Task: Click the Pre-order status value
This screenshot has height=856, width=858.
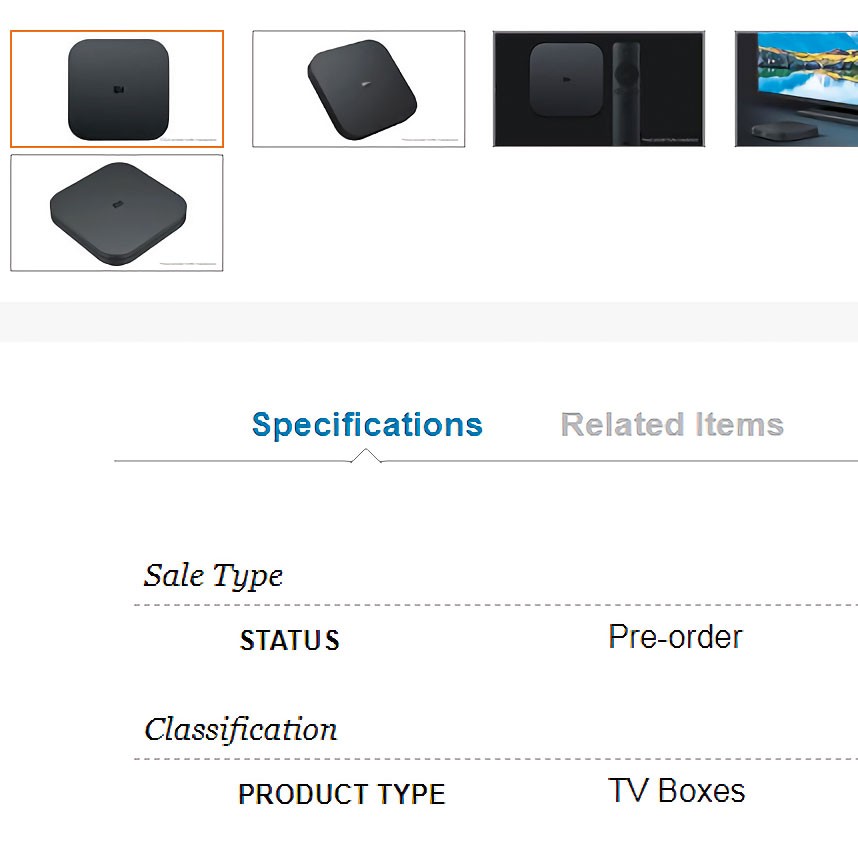Action: (675, 637)
